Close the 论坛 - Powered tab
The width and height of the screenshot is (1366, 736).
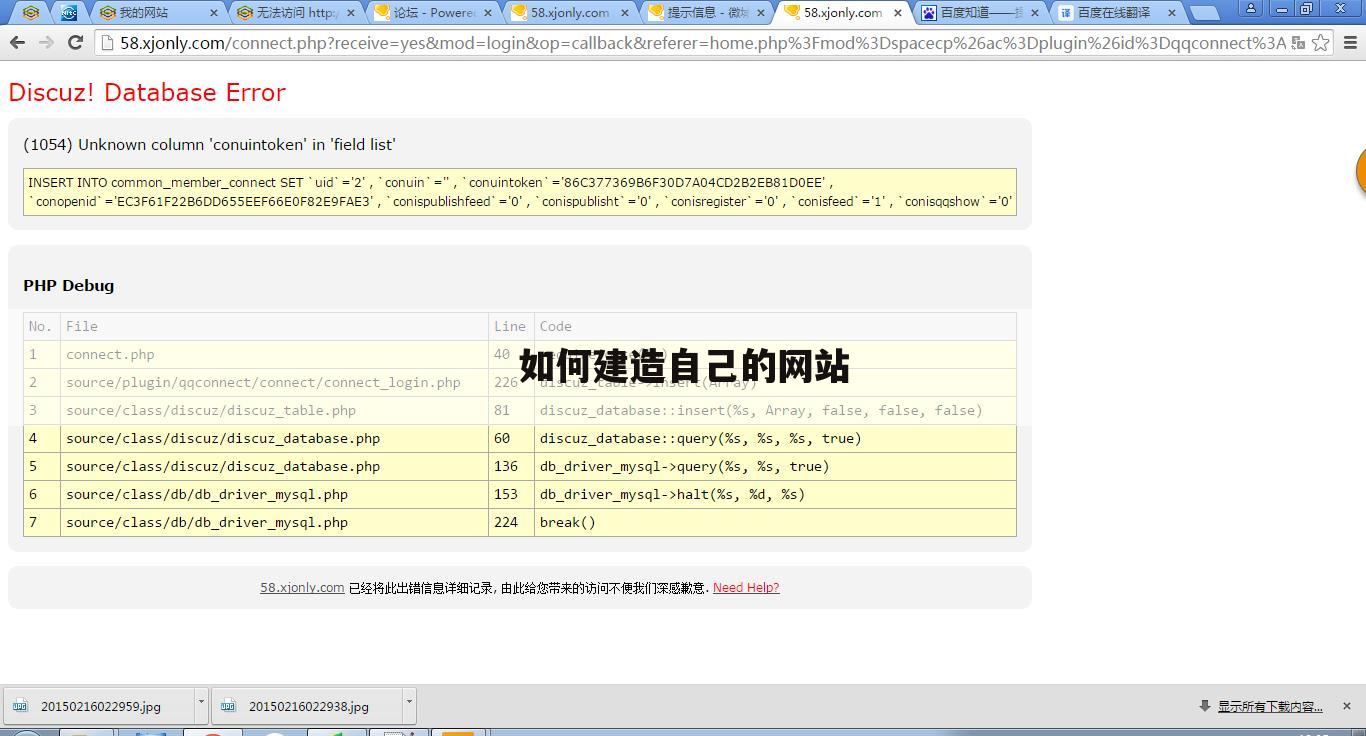click(487, 13)
